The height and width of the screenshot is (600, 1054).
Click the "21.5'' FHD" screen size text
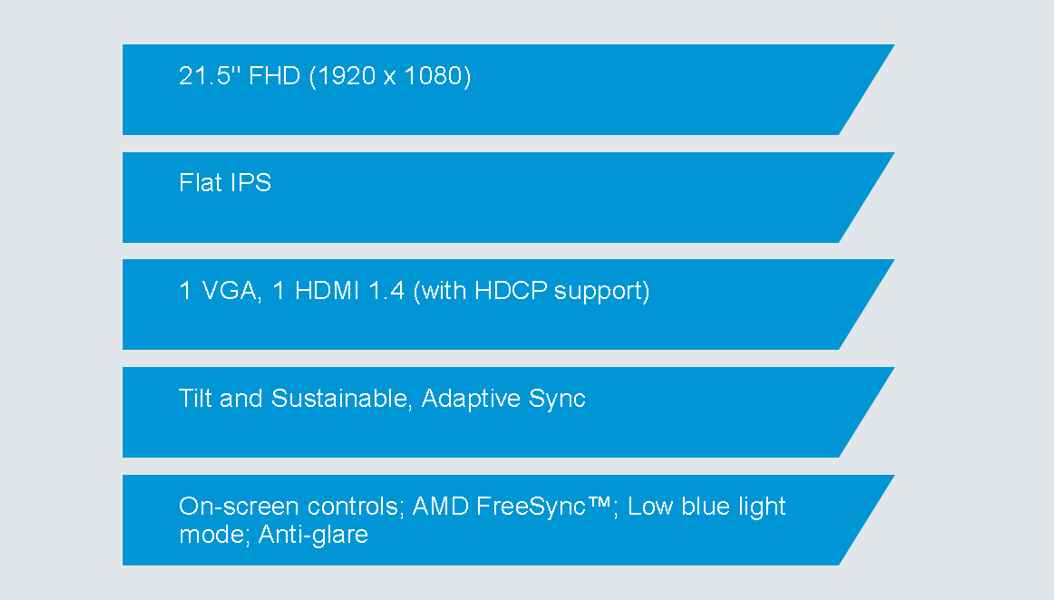(239, 76)
